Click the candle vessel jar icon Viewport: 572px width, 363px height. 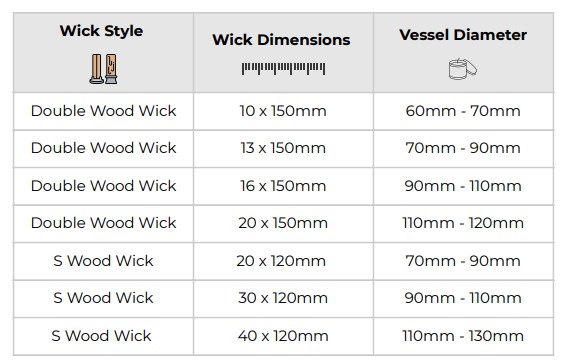[463, 69]
